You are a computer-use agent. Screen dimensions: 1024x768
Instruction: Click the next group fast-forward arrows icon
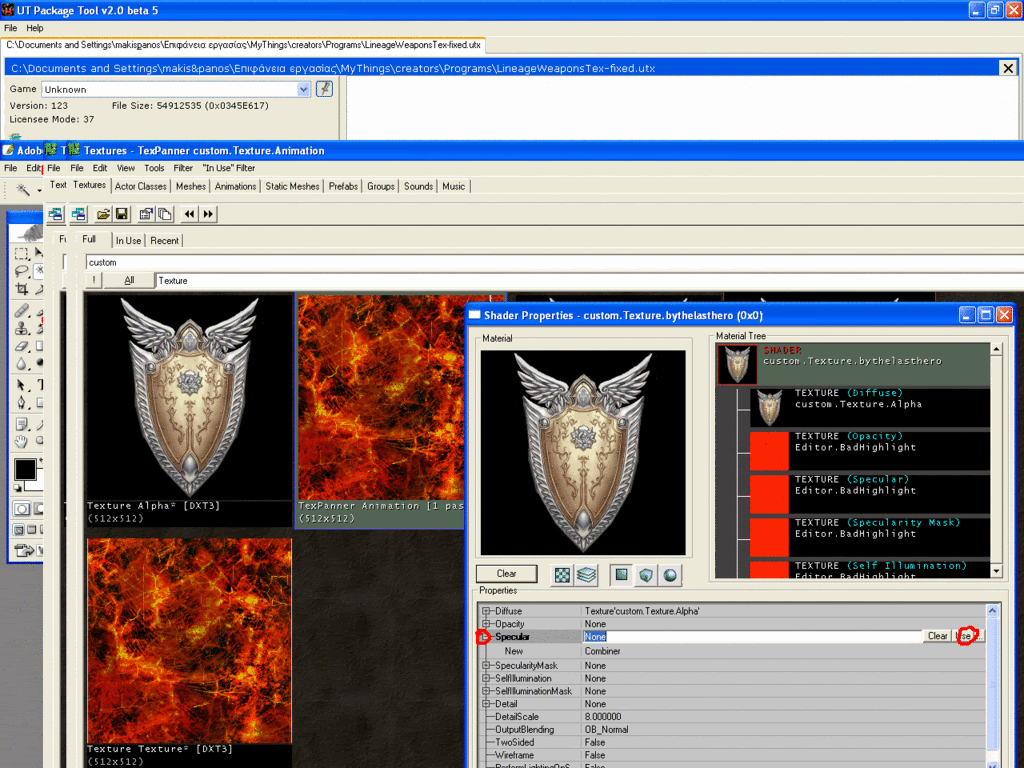point(208,214)
